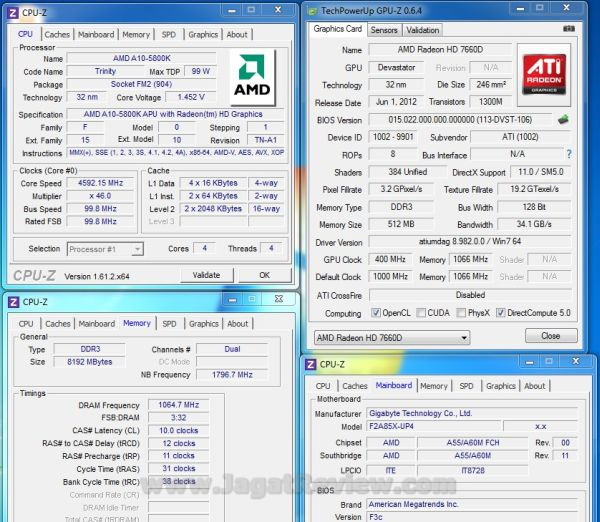
Task: Open Caches tab in the CPU-Z Mainboard window
Action: click(355, 386)
